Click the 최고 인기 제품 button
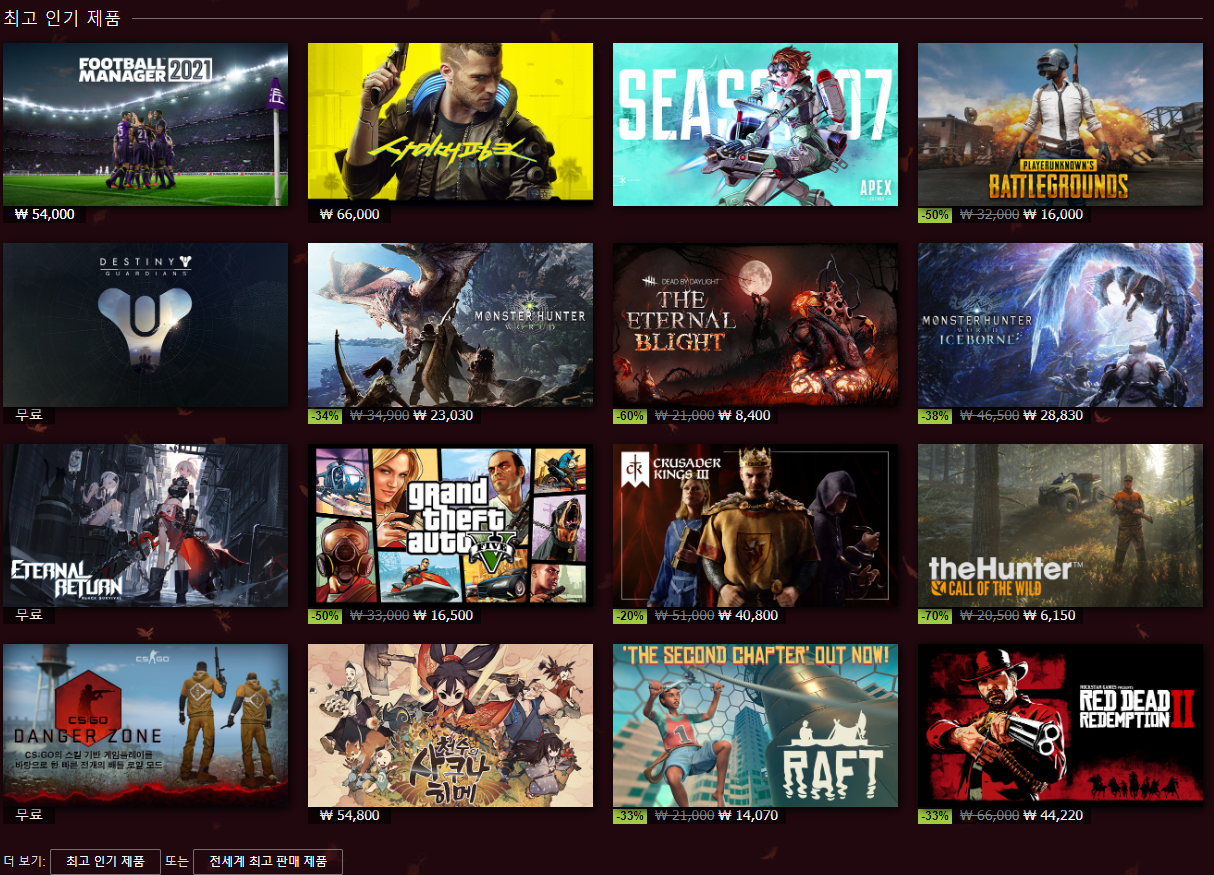Viewport: 1214px width, 875px height. 105,861
